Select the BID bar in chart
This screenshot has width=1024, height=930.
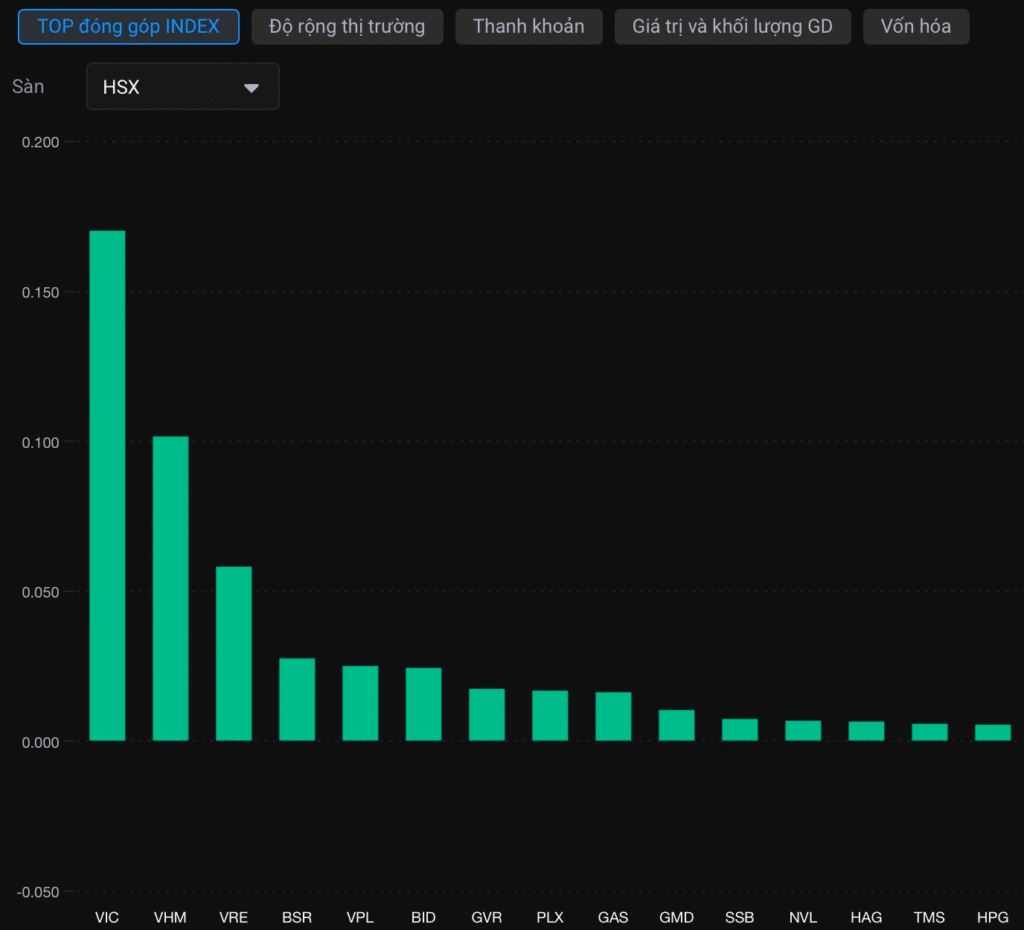(424, 704)
